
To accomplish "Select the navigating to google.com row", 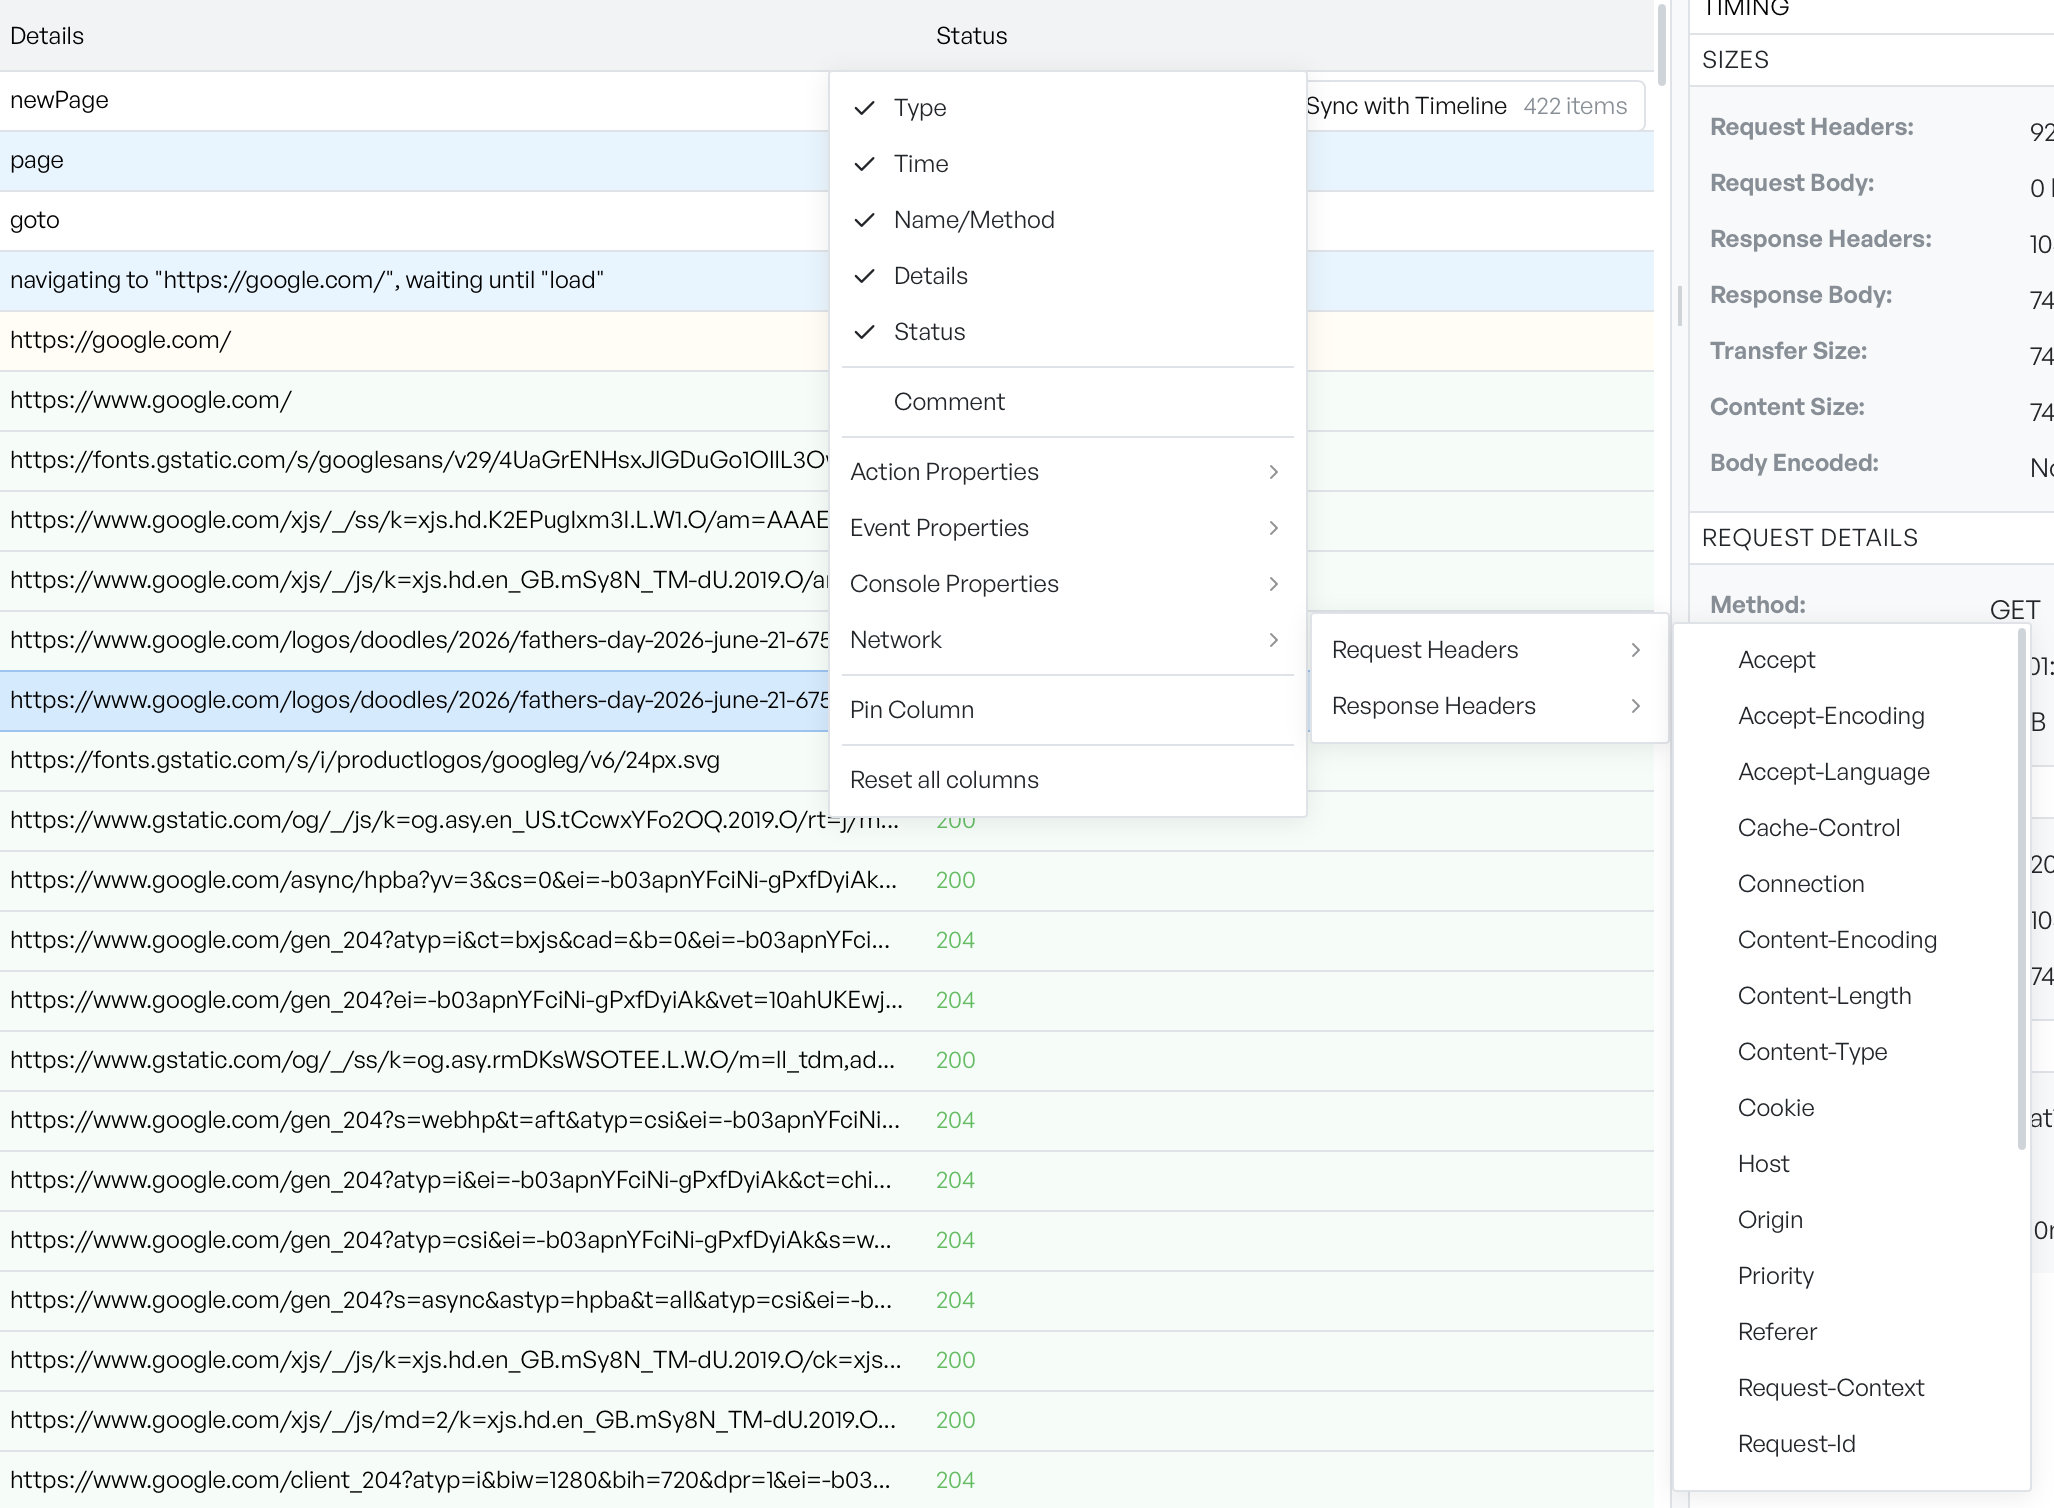I will 414,280.
